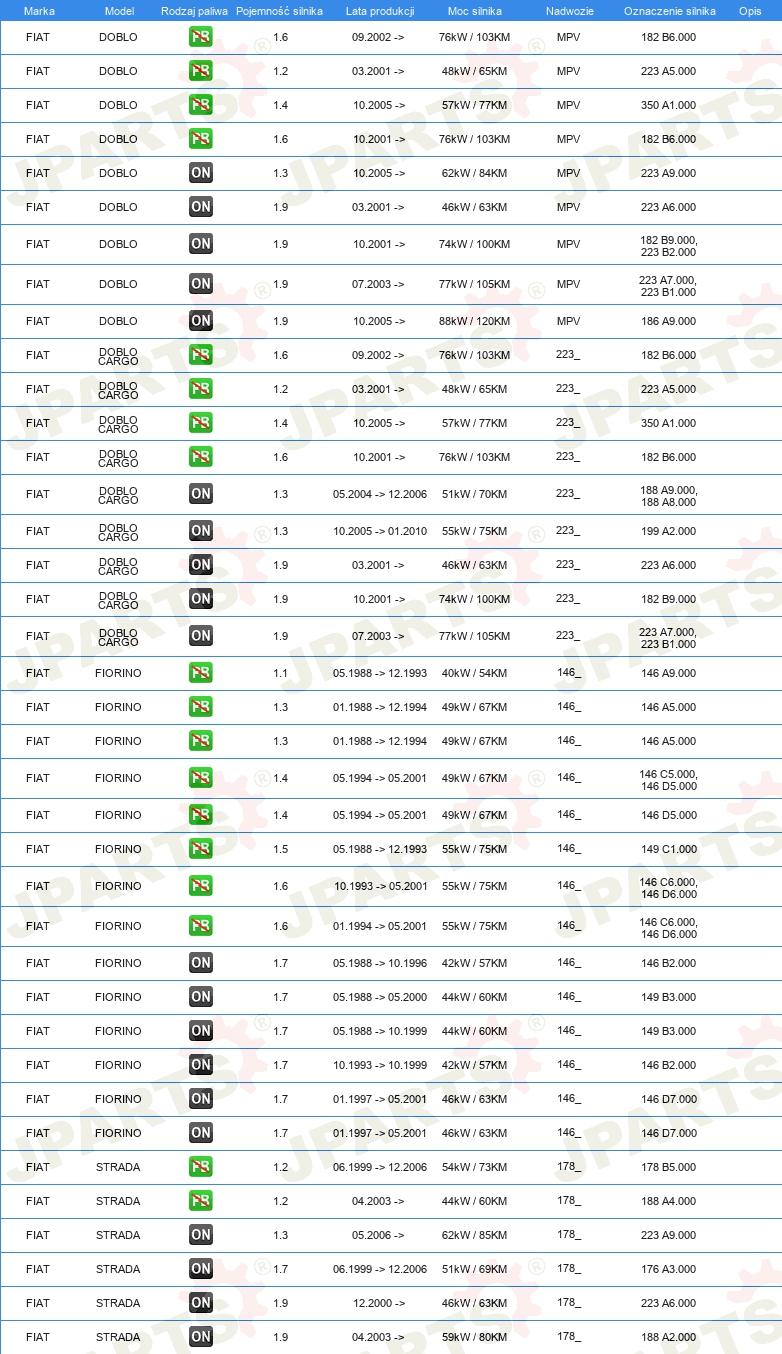Click the Marka column header
Viewport: 782px width, 1354px height.
pyautogui.click(x=39, y=11)
